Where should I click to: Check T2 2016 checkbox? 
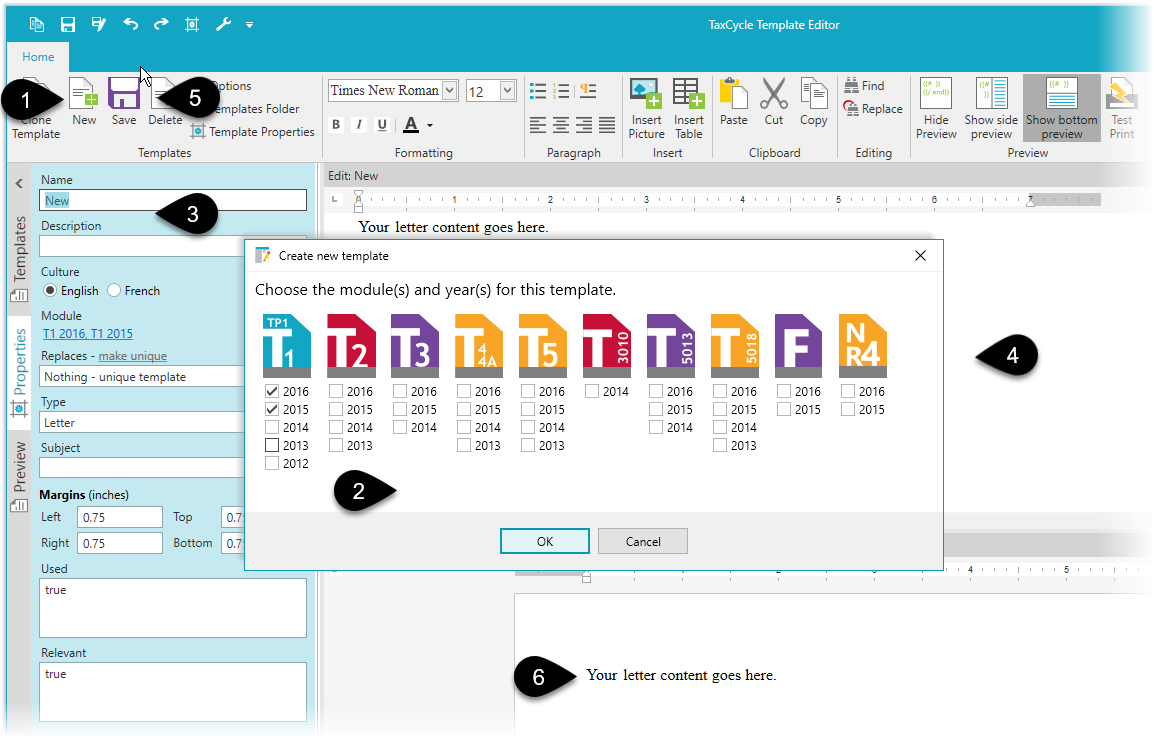336,391
